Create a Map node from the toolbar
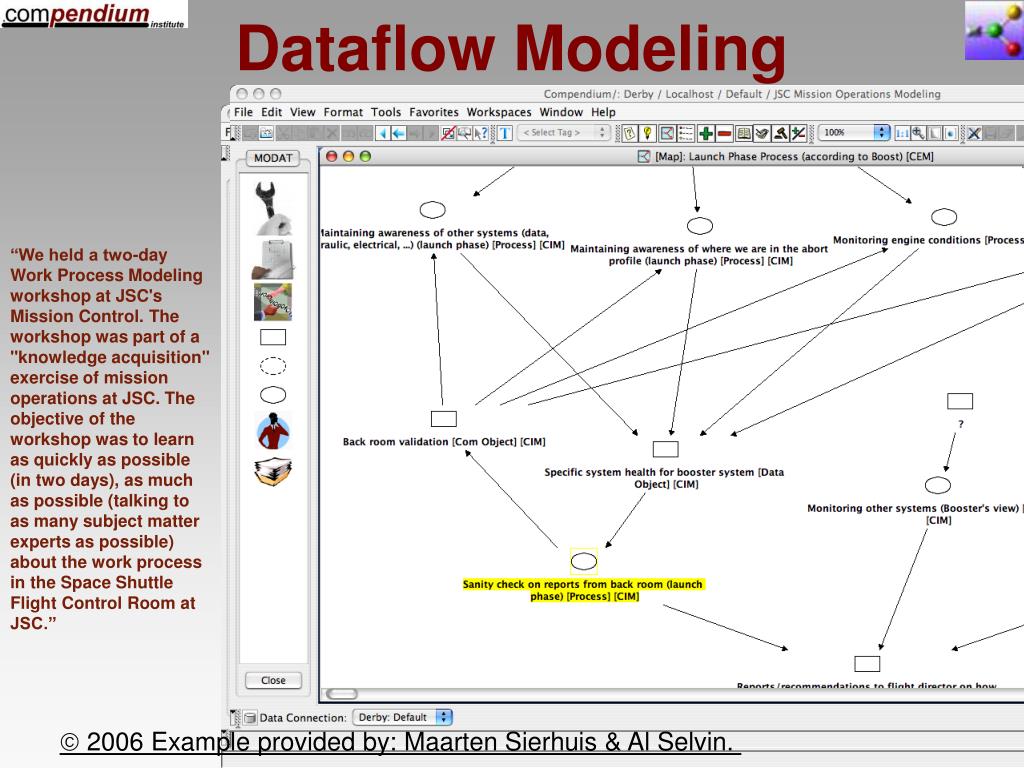Viewport: 1024px width, 768px height. pyautogui.click(x=667, y=133)
